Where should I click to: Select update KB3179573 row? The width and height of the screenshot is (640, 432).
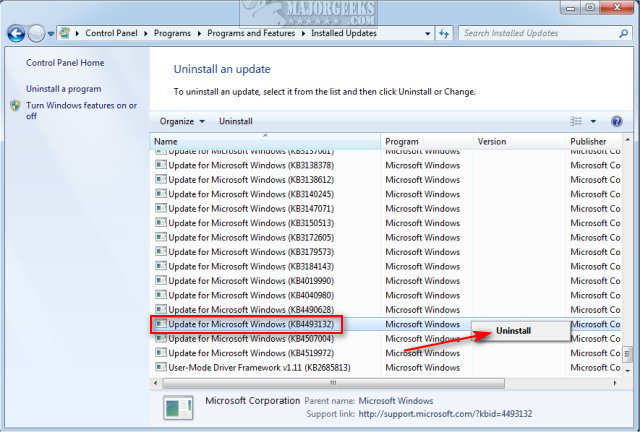click(x=387, y=252)
